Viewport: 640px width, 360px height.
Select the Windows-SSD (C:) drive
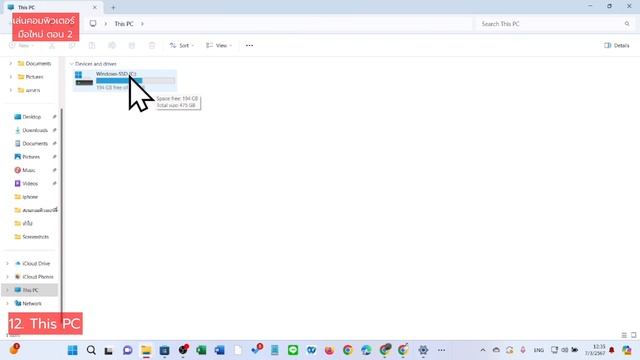pyautogui.click(x=124, y=81)
